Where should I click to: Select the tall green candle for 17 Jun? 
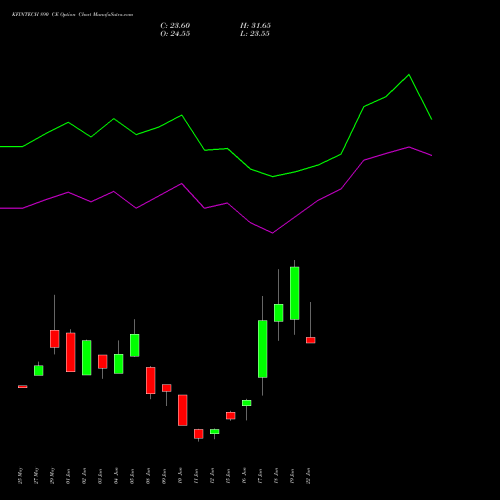[263, 349]
